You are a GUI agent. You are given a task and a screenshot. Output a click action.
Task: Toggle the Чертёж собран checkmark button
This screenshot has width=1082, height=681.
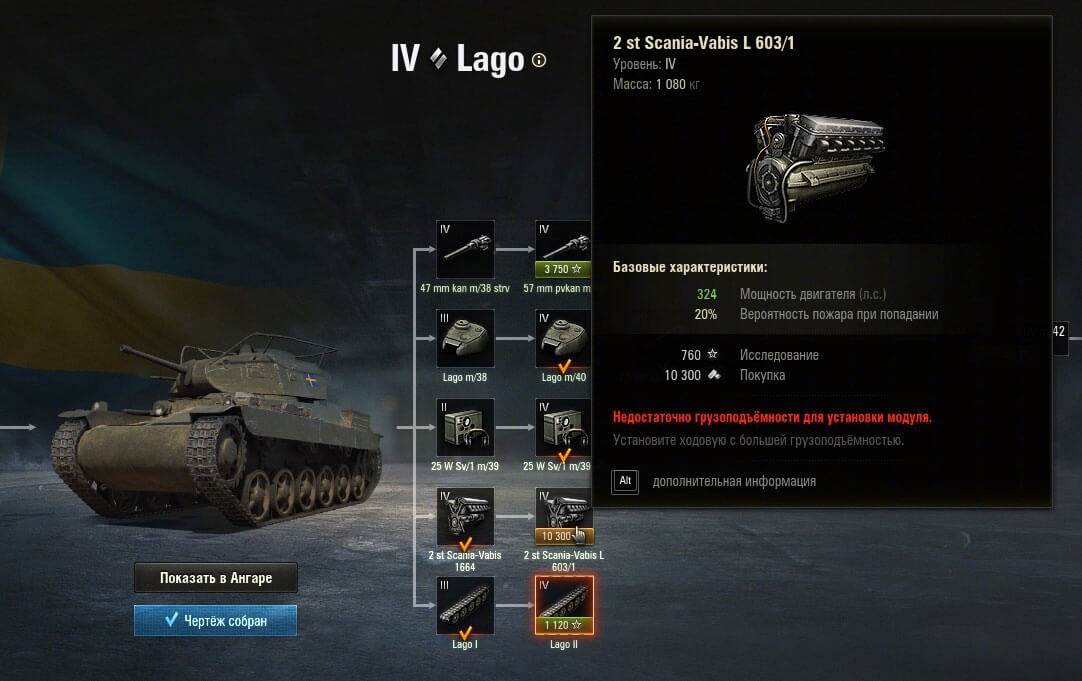(215, 620)
